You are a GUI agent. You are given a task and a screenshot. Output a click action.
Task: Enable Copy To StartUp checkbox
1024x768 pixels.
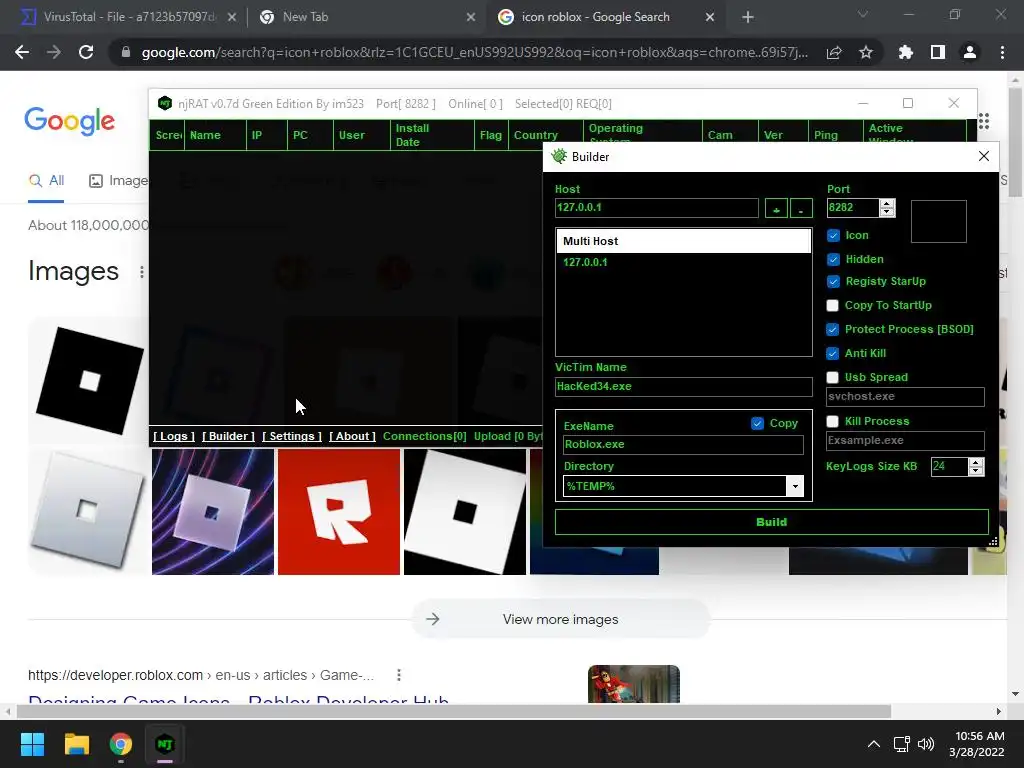click(x=833, y=305)
